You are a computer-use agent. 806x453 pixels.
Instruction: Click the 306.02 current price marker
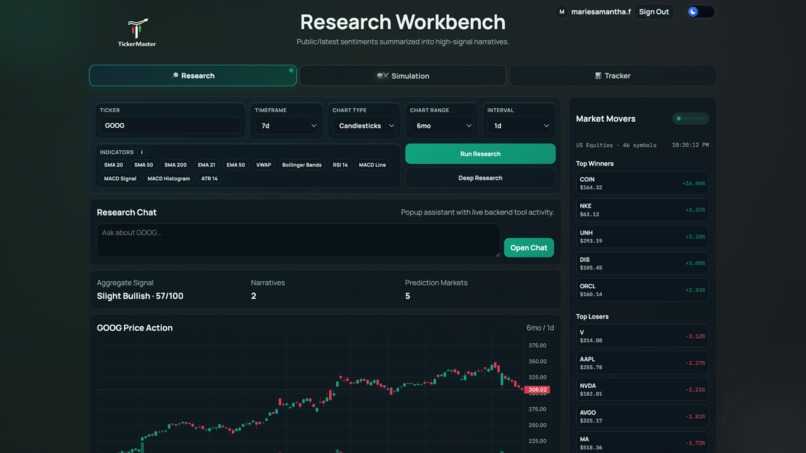point(537,390)
